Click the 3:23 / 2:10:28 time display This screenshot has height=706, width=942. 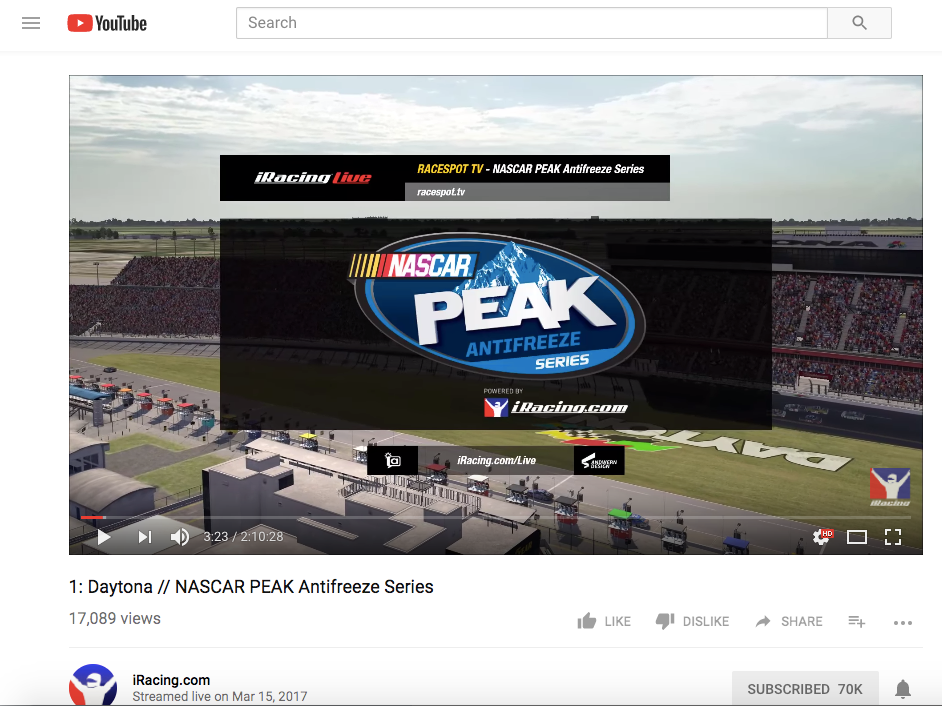[x=243, y=537]
